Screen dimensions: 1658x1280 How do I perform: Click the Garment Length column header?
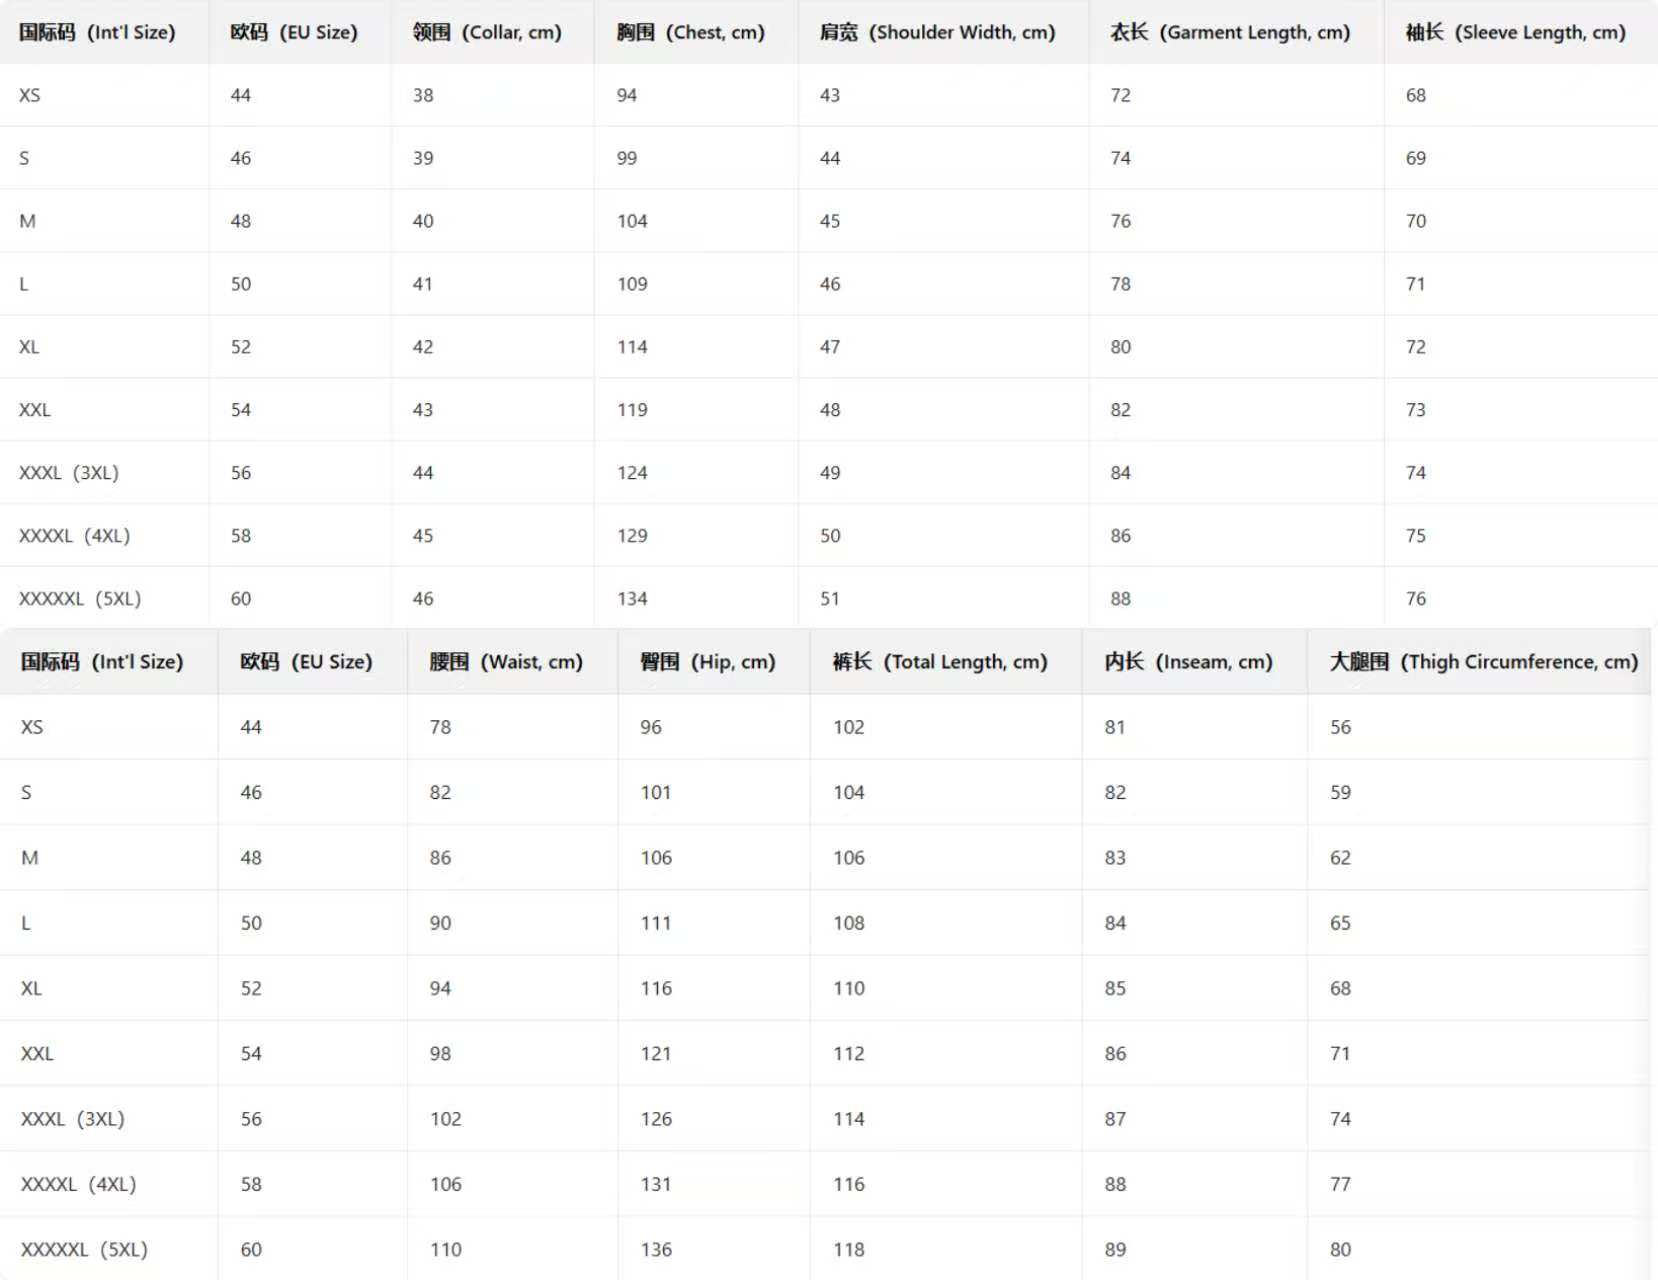(x=1230, y=32)
